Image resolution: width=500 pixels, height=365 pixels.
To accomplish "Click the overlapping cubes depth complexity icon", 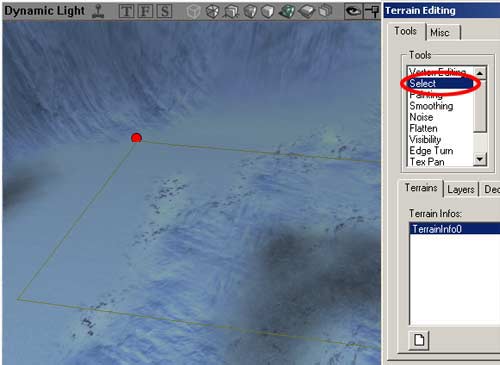I will [325, 11].
